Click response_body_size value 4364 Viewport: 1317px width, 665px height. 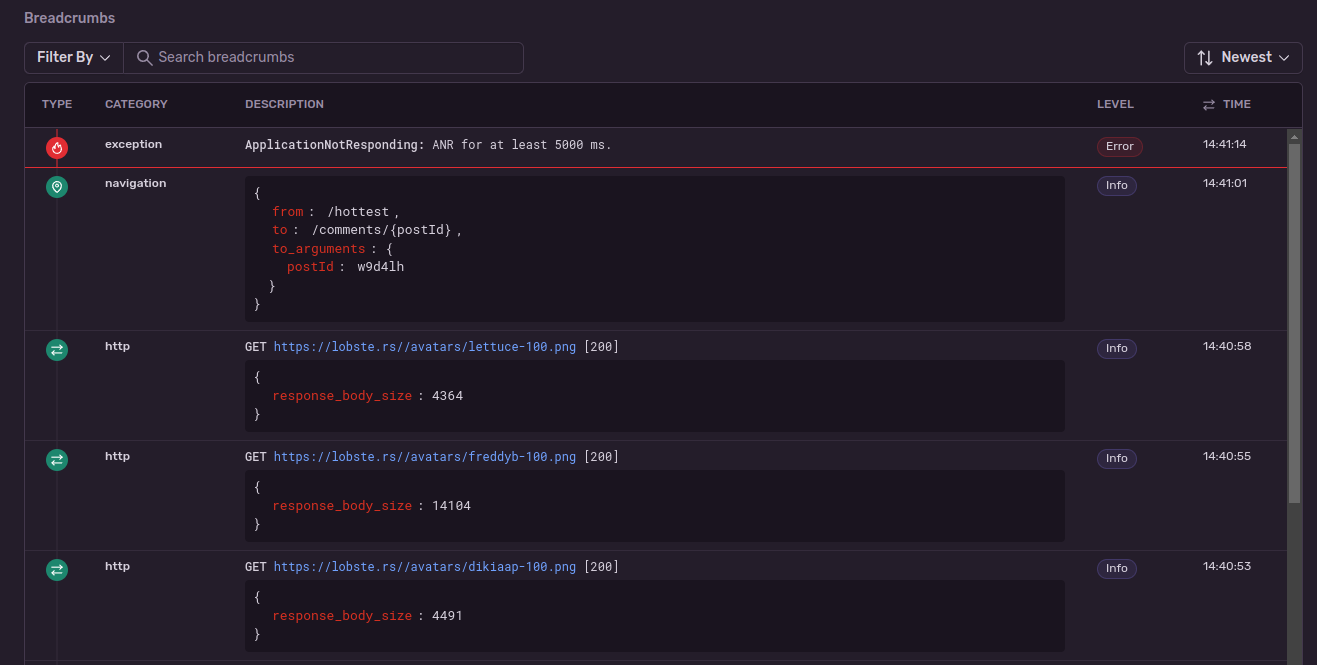(x=447, y=396)
